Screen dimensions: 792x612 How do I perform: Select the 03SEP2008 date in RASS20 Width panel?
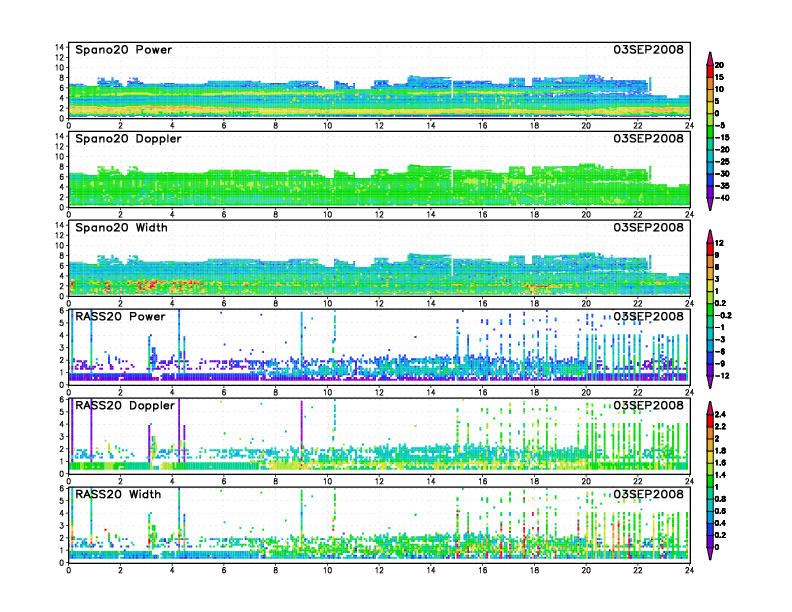649,494
